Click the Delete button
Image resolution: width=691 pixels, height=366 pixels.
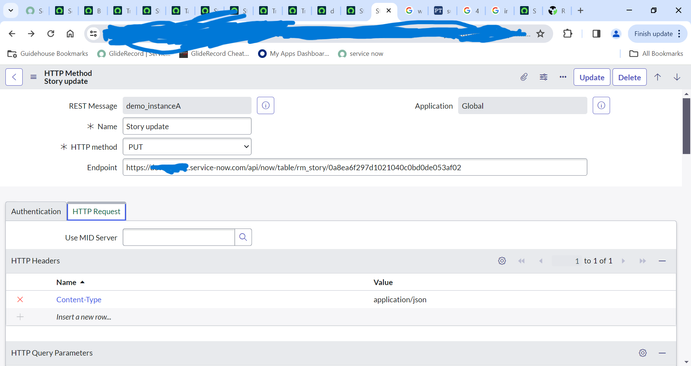[629, 78]
